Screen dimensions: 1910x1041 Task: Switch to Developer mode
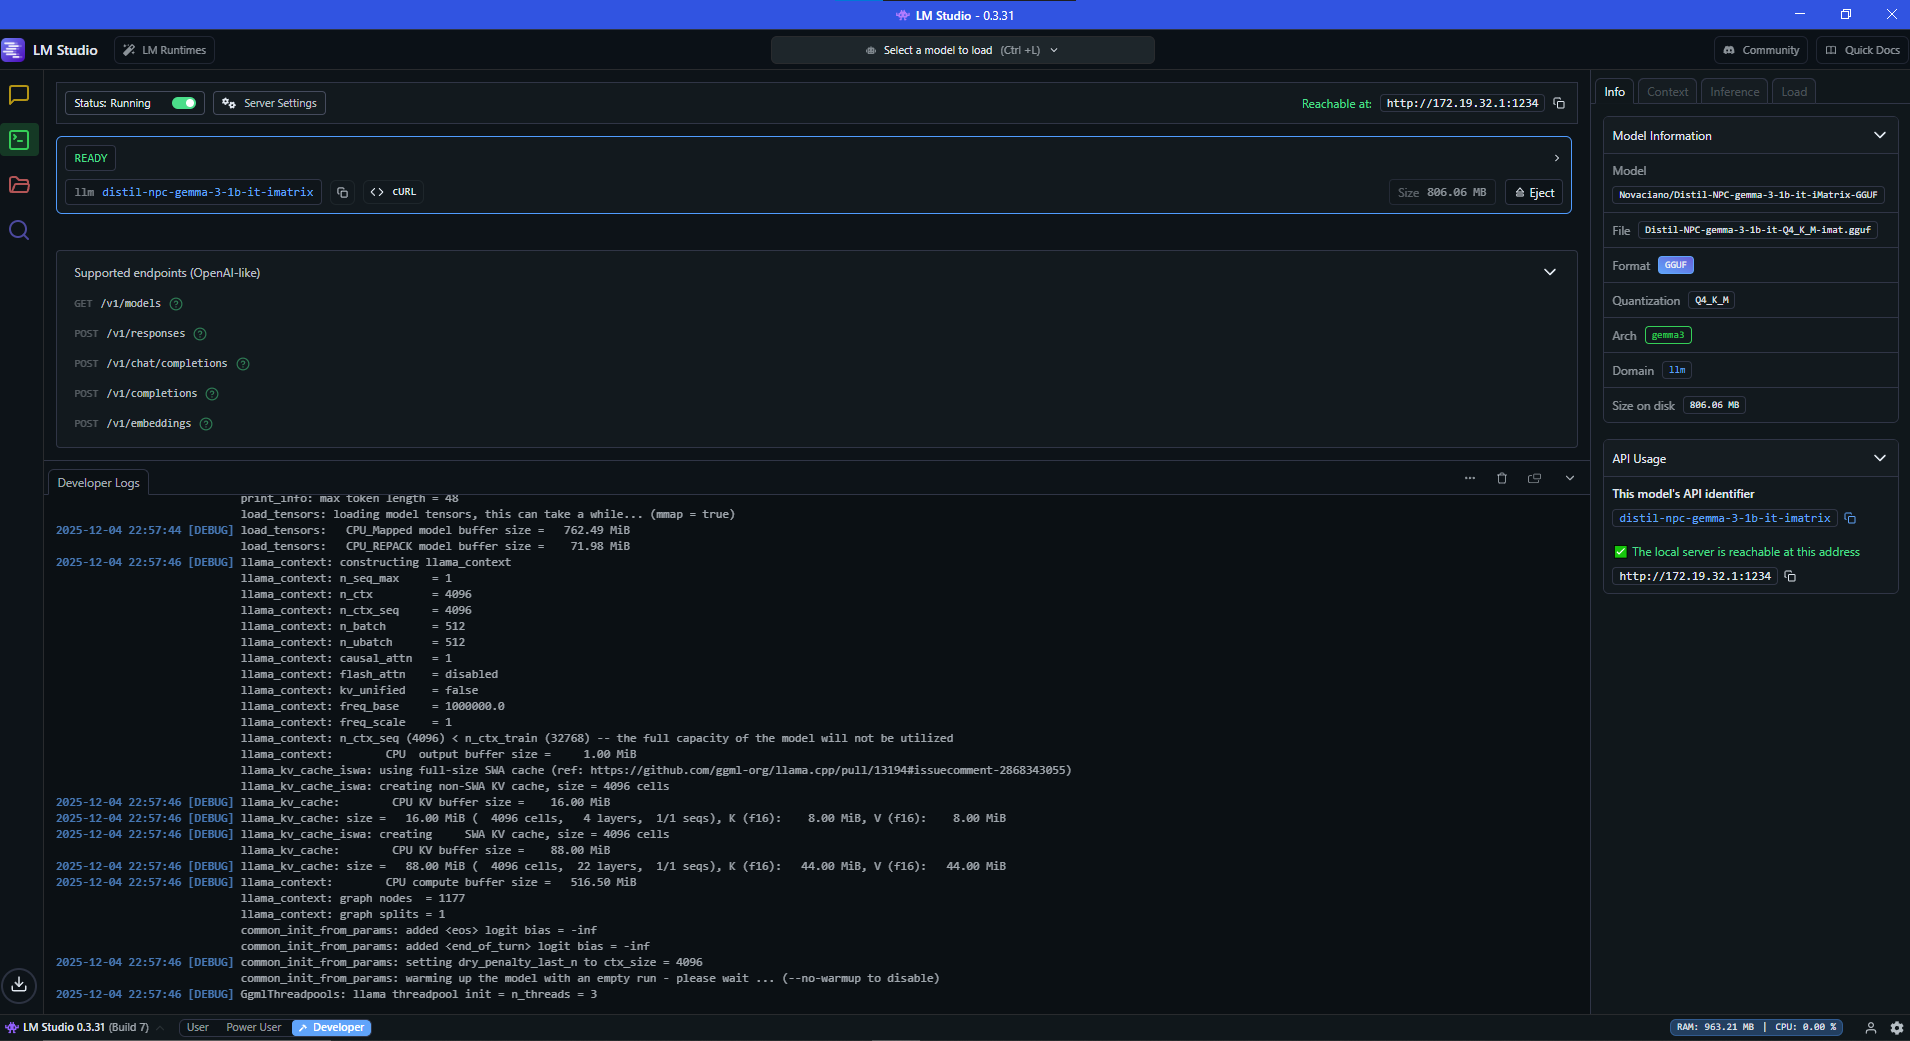pos(331,1027)
